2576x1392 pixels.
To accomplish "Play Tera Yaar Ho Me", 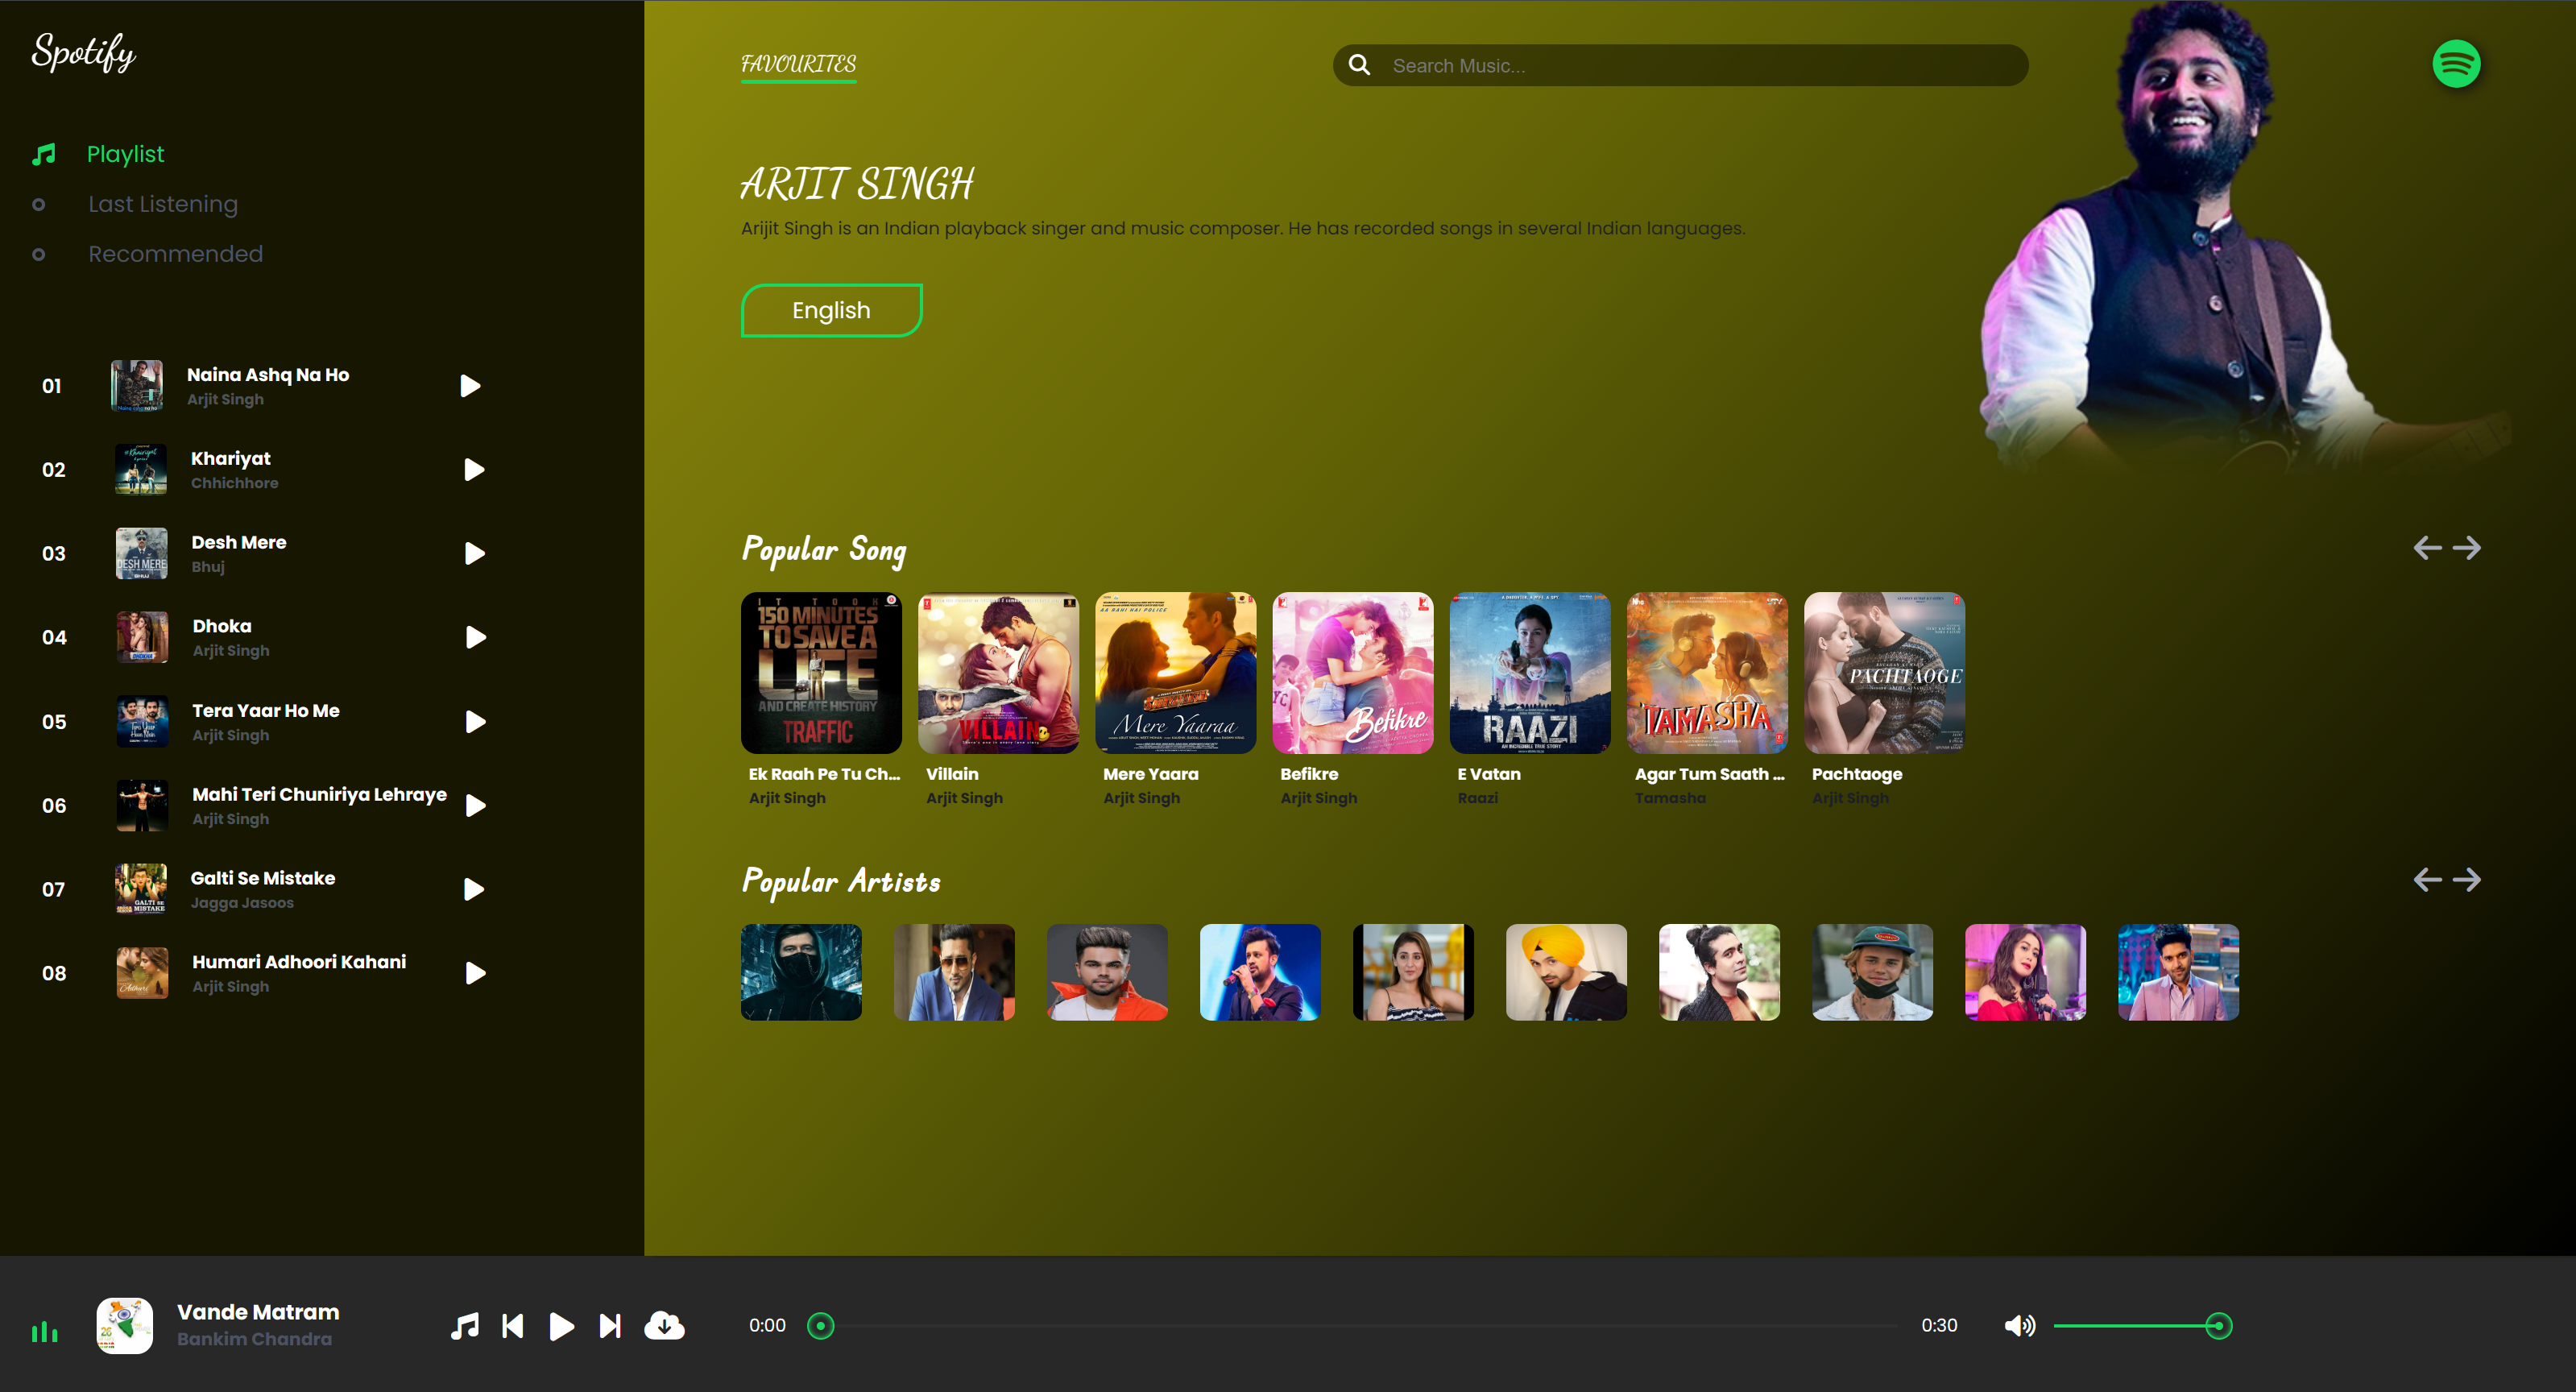I will click(475, 722).
